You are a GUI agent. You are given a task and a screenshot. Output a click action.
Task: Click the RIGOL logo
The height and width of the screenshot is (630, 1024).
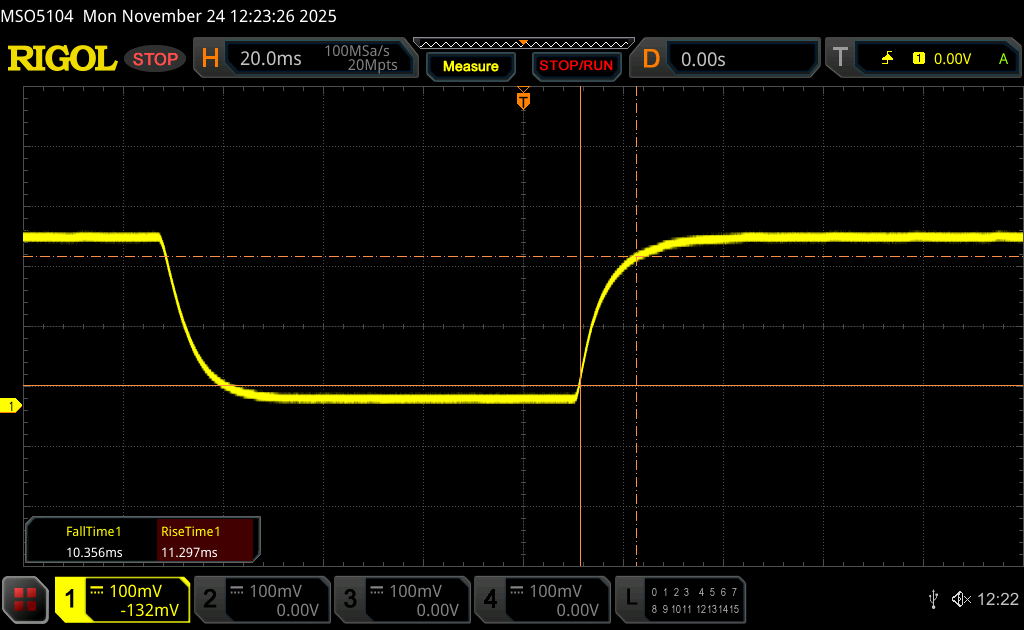[62, 59]
